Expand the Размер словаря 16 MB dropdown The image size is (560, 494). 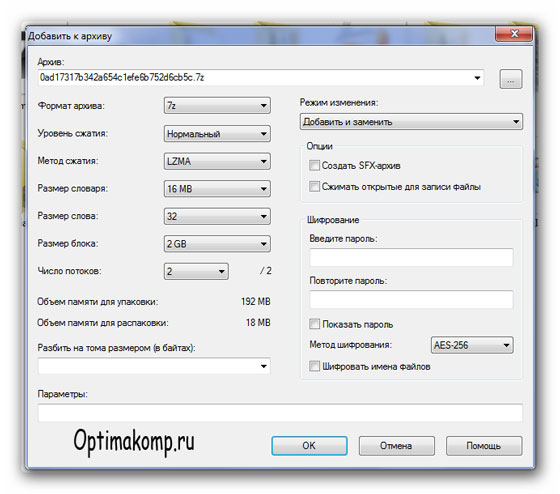[217, 189]
